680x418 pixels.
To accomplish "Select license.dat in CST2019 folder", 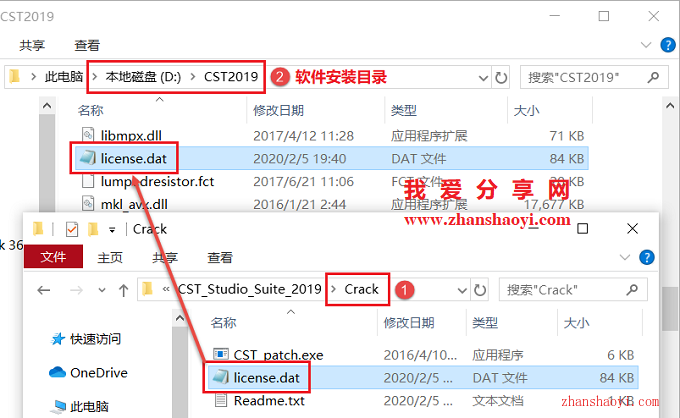I will (332, 158).
